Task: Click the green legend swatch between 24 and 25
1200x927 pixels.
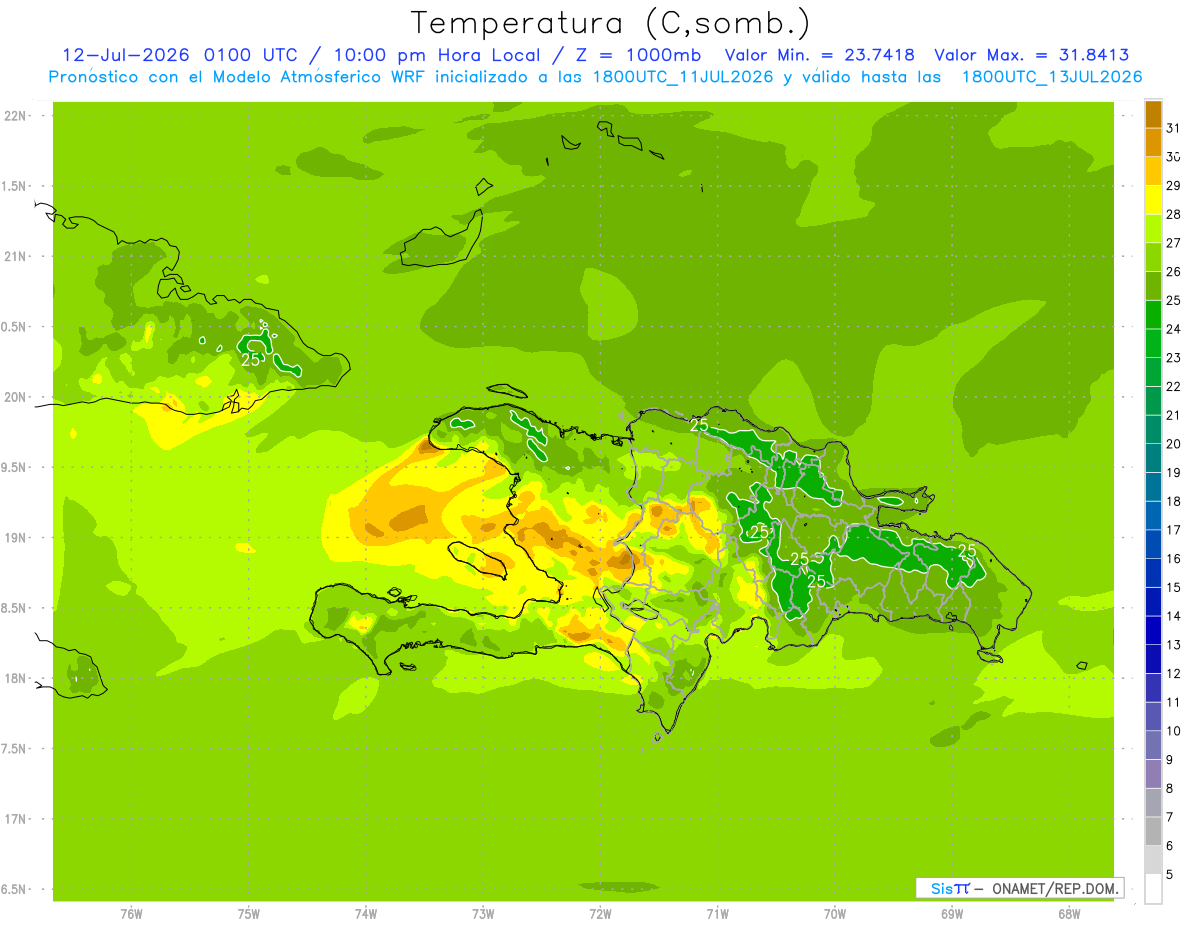Action: coord(1153,314)
